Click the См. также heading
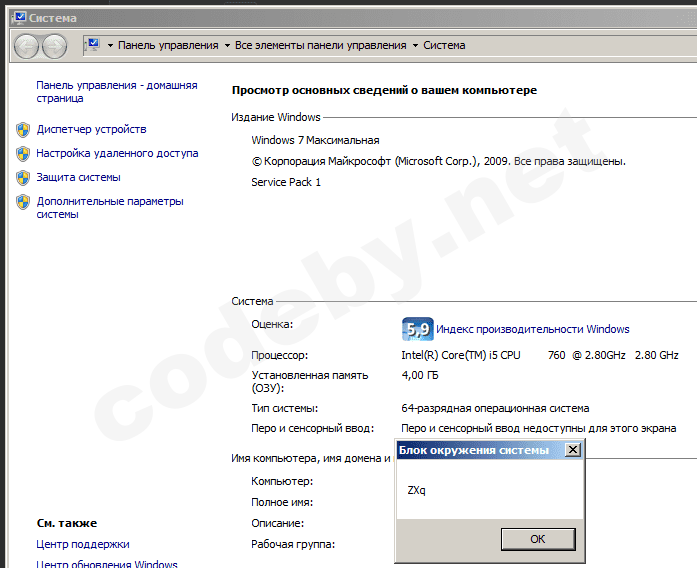This screenshot has width=697, height=568. [x=67, y=523]
